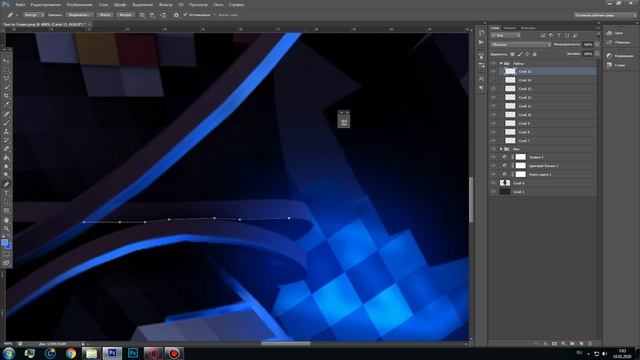Viewport: 640px width, 360px height.
Task: Click the lock transparent pixels icon
Action: click(513, 54)
